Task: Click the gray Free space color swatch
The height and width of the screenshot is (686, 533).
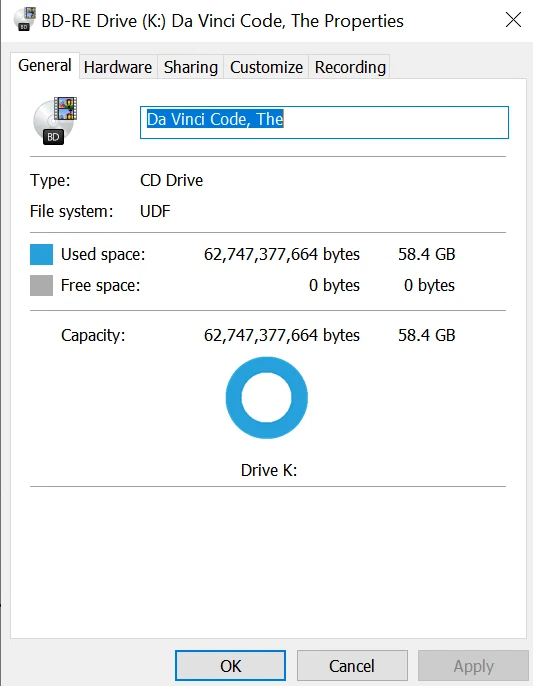Action: (x=41, y=286)
